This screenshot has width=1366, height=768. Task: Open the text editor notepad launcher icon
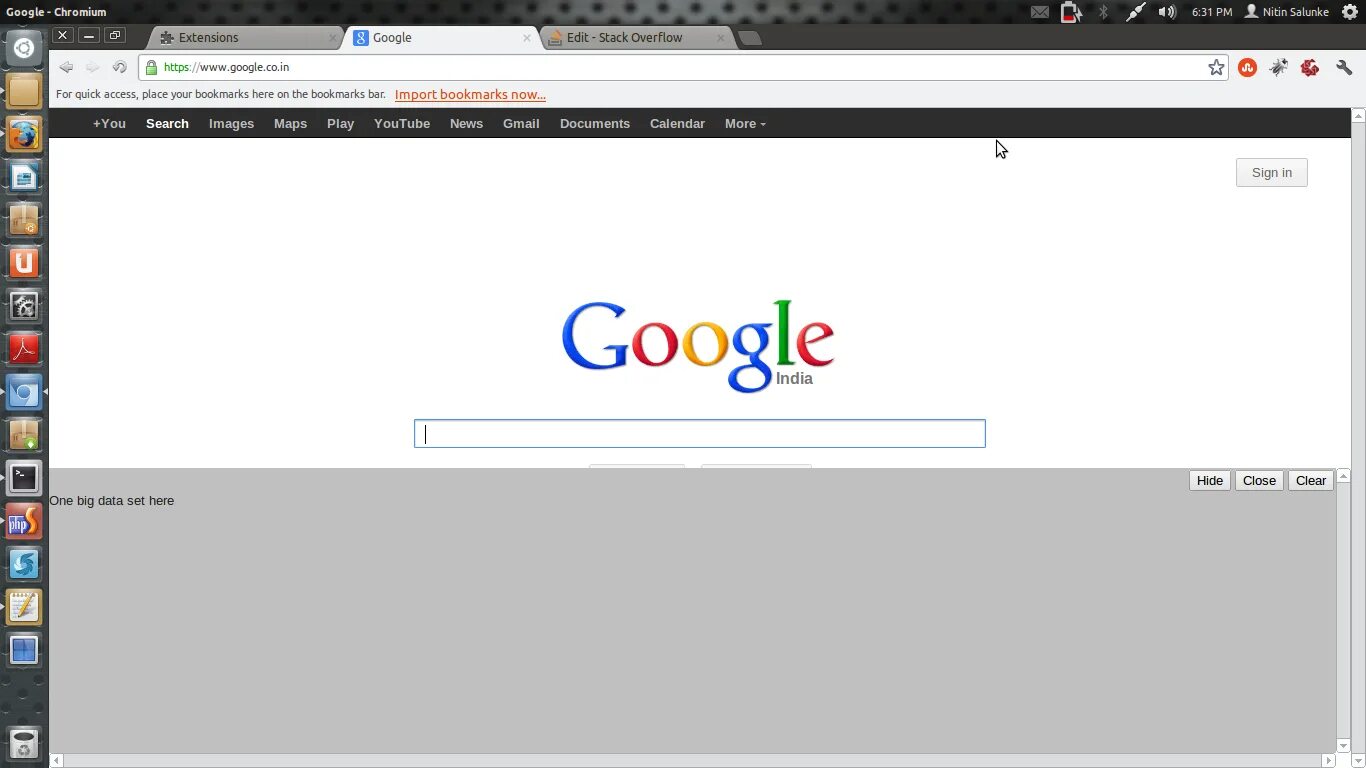[x=24, y=607]
